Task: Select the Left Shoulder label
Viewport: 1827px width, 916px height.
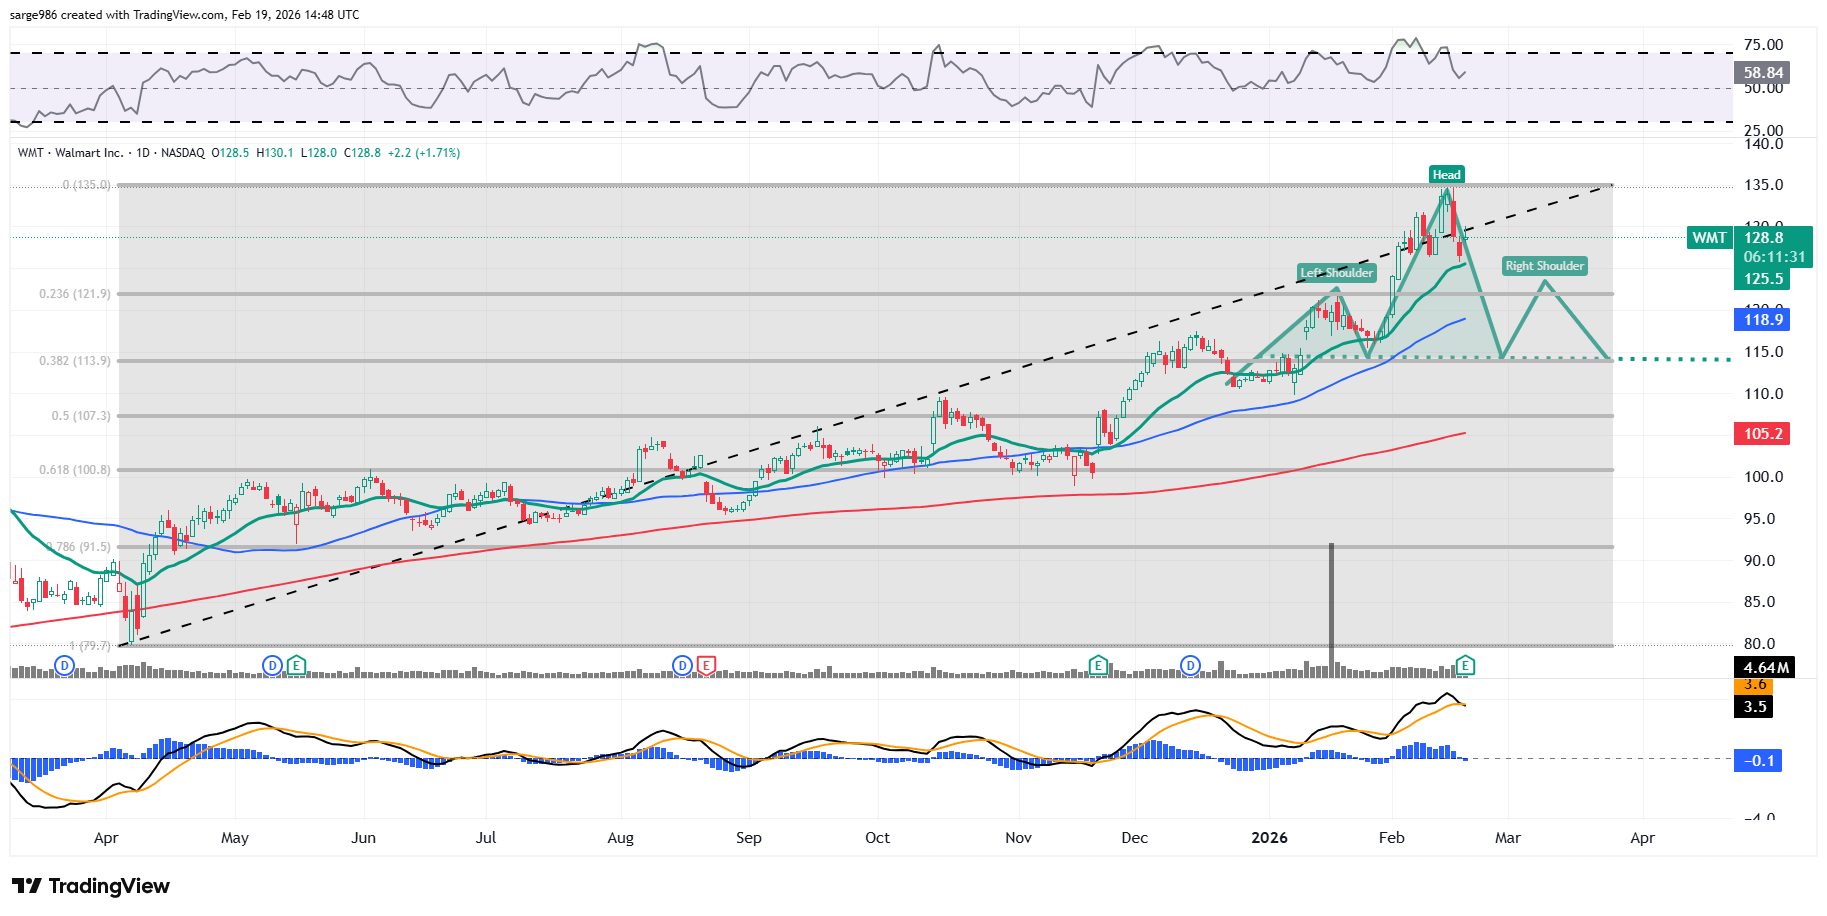Action: point(1336,273)
